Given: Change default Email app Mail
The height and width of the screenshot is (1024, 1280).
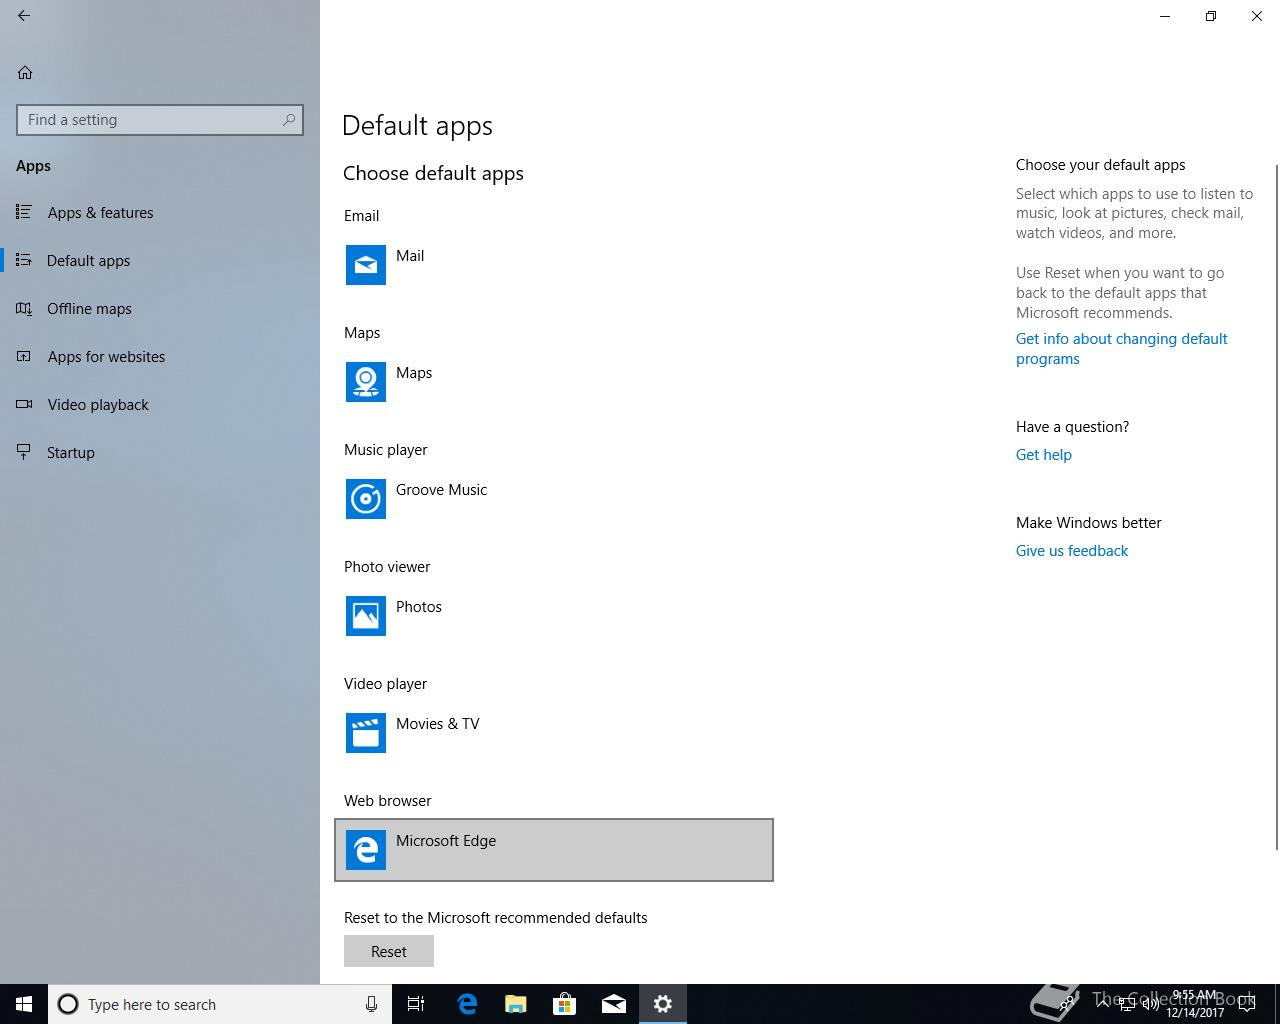Looking at the screenshot, I should pos(554,265).
